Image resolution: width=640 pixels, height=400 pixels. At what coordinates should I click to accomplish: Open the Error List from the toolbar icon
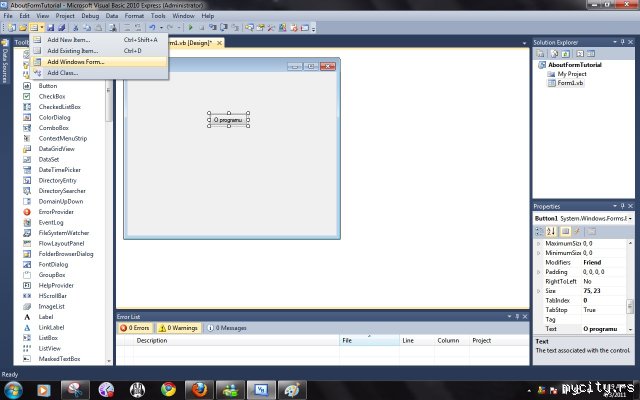(293, 28)
